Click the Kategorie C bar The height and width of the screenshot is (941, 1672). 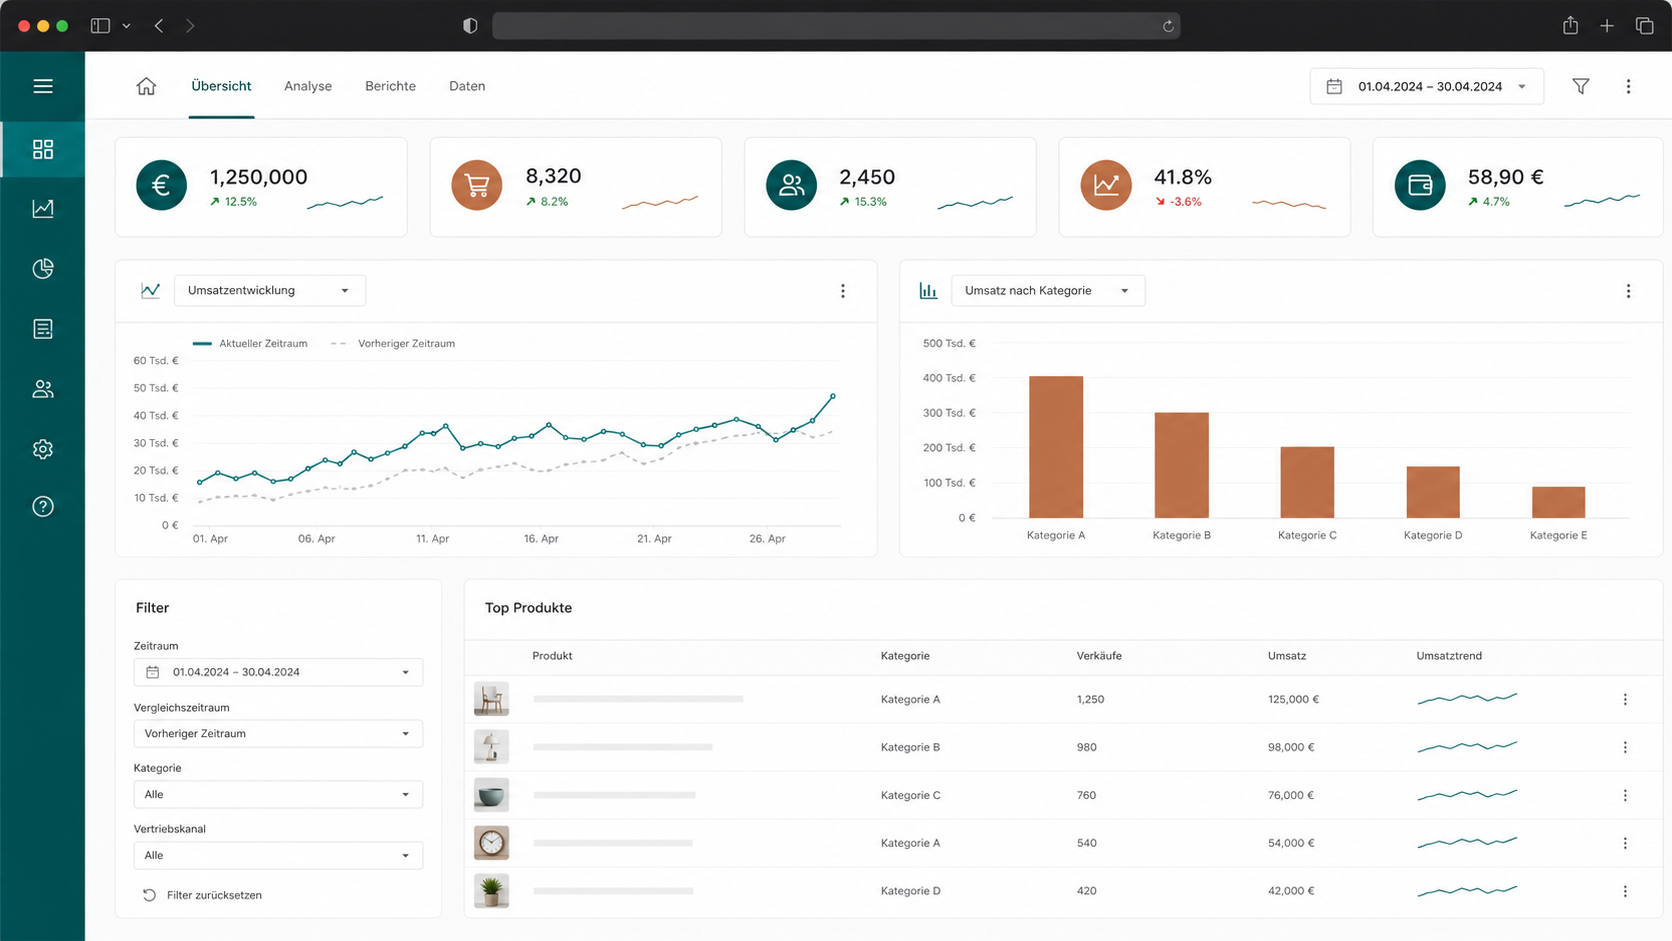(x=1307, y=482)
